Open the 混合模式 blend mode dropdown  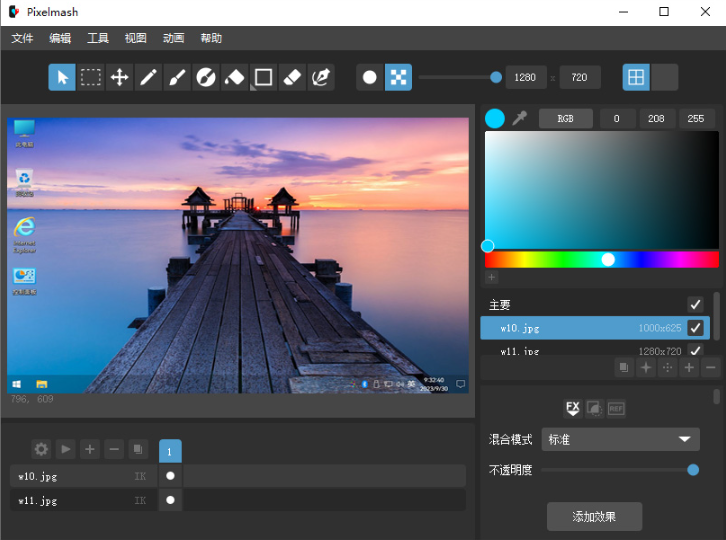click(x=620, y=439)
